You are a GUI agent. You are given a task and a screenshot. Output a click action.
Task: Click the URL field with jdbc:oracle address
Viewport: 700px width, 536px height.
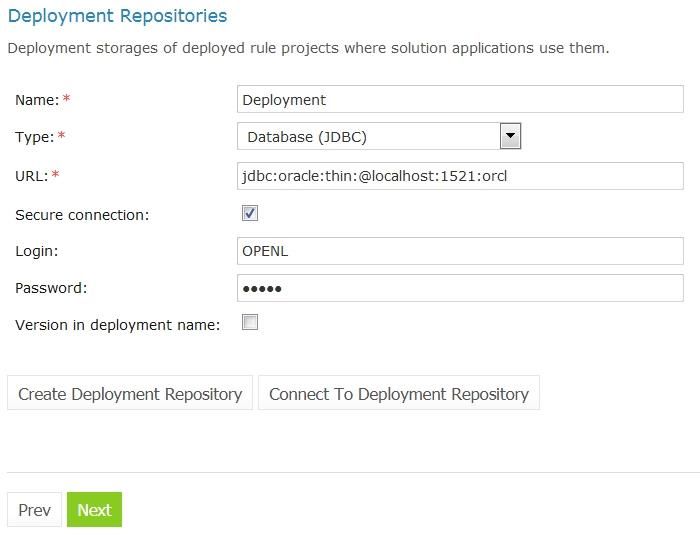460,176
